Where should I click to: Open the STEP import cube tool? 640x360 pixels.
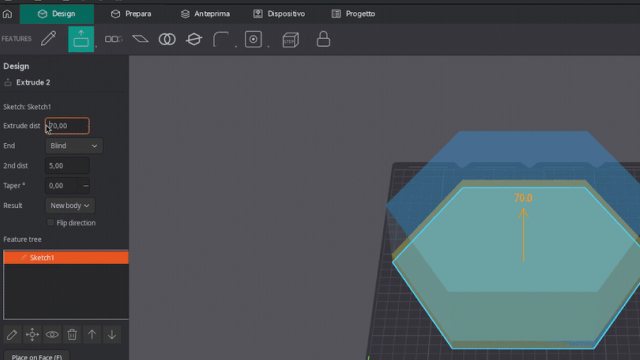click(291, 40)
